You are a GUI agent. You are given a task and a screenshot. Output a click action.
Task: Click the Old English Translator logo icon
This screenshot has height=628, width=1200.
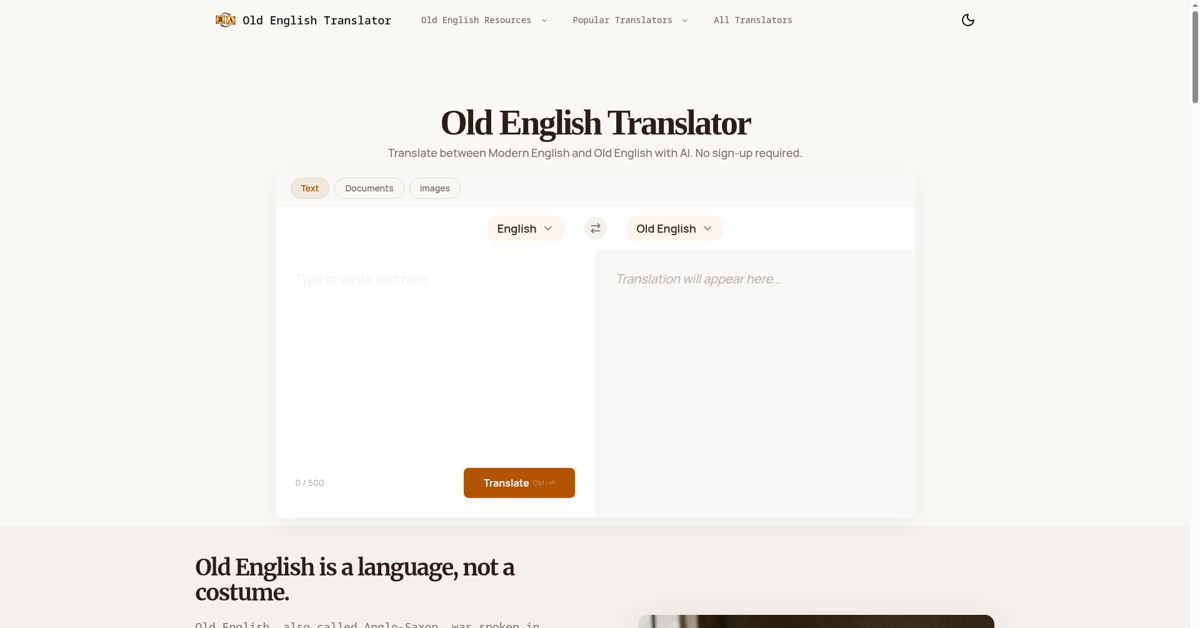[225, 20]
